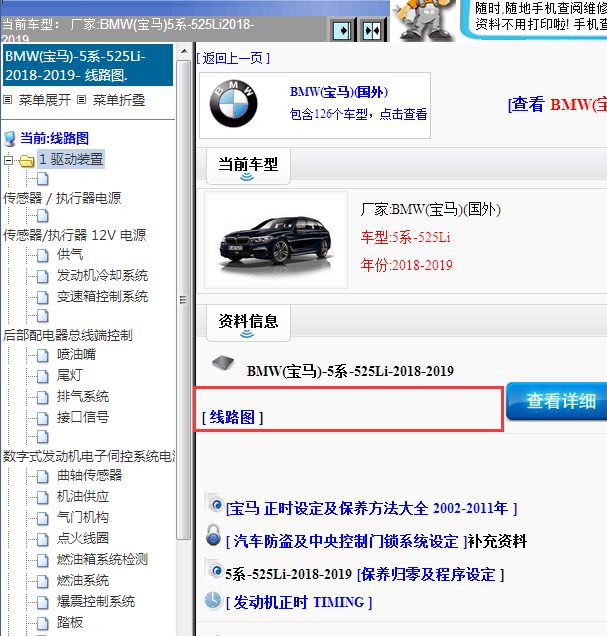Click 菜单展开 to expand all menus

pyautogui.click(x=45, y=100)
